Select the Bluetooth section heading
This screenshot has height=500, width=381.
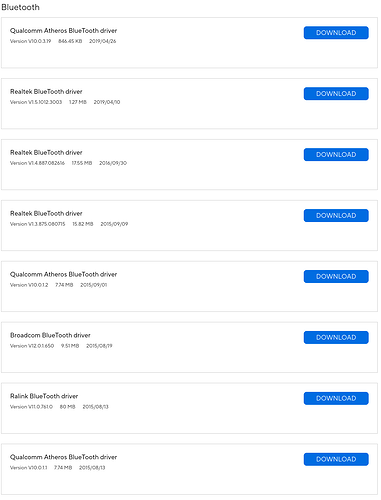click(20, 7)
